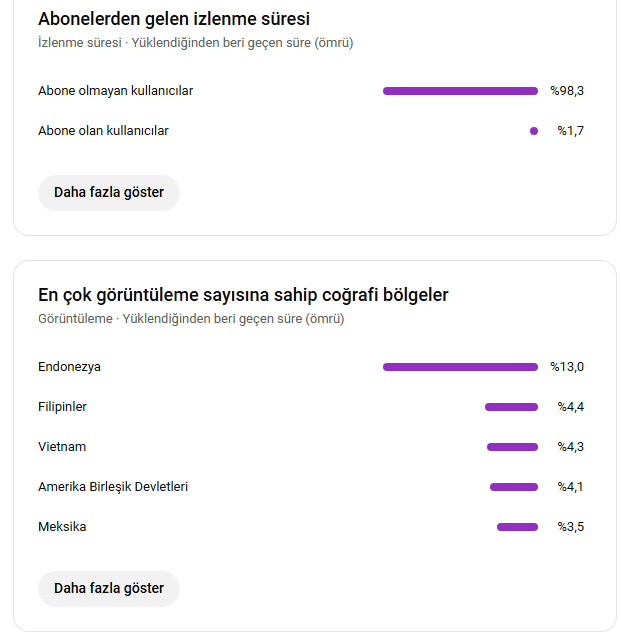Image resolution: width=621 pixels, height=642 pixels.
Task: Click the Abonelerden gelen izlenme süresi heading
Action: point(174,19)
